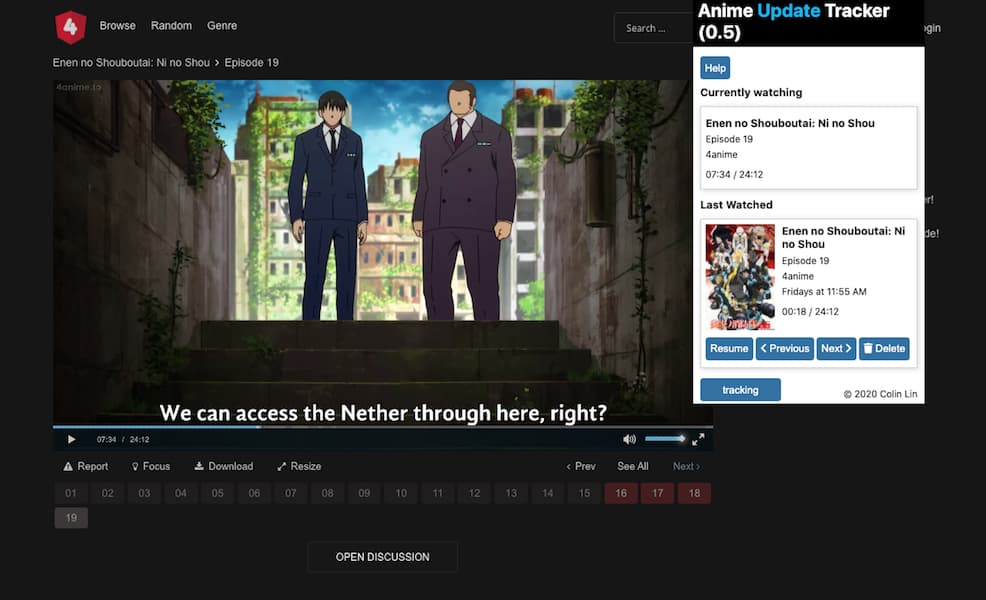The width and height of the screenshot is (986, 600).
Task: Select watched episode 17
Action: point(658,493)
